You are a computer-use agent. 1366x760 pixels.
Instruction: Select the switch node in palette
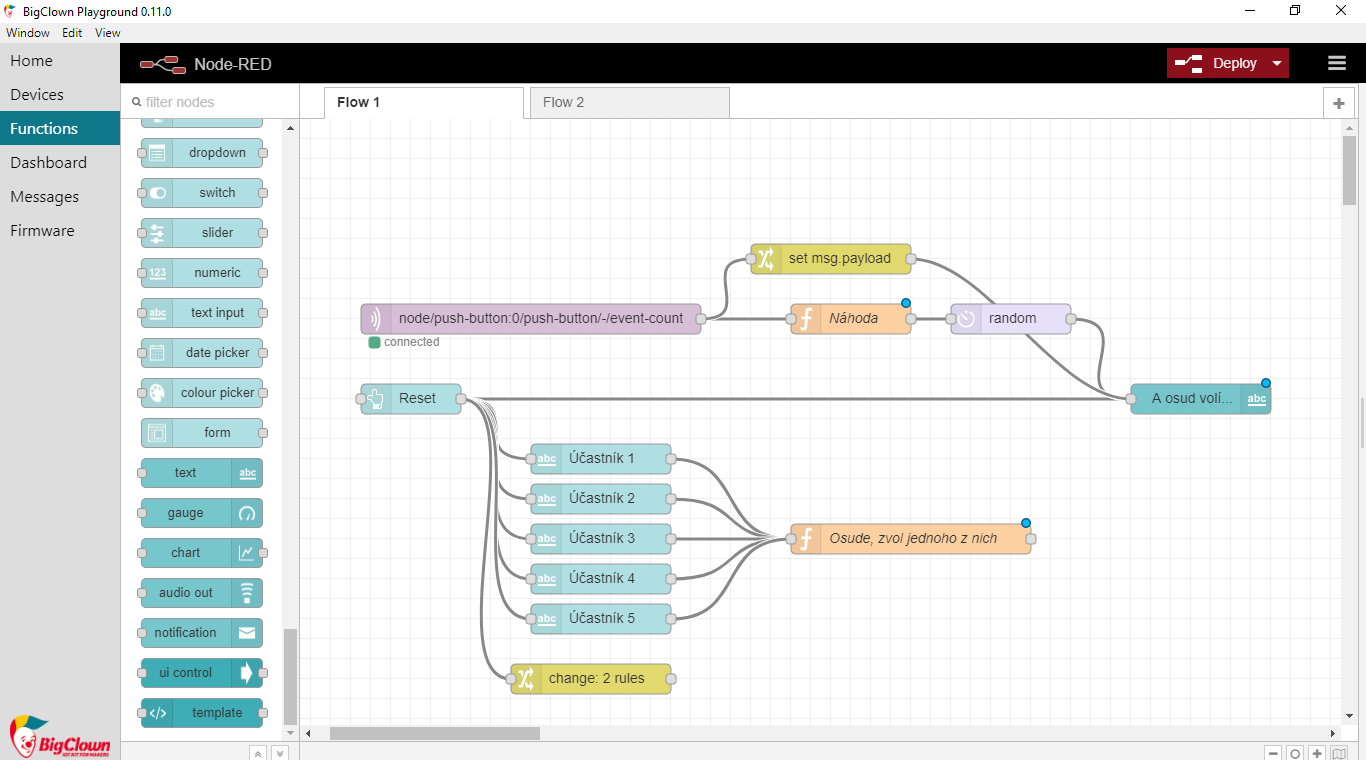tap(202, 193)
